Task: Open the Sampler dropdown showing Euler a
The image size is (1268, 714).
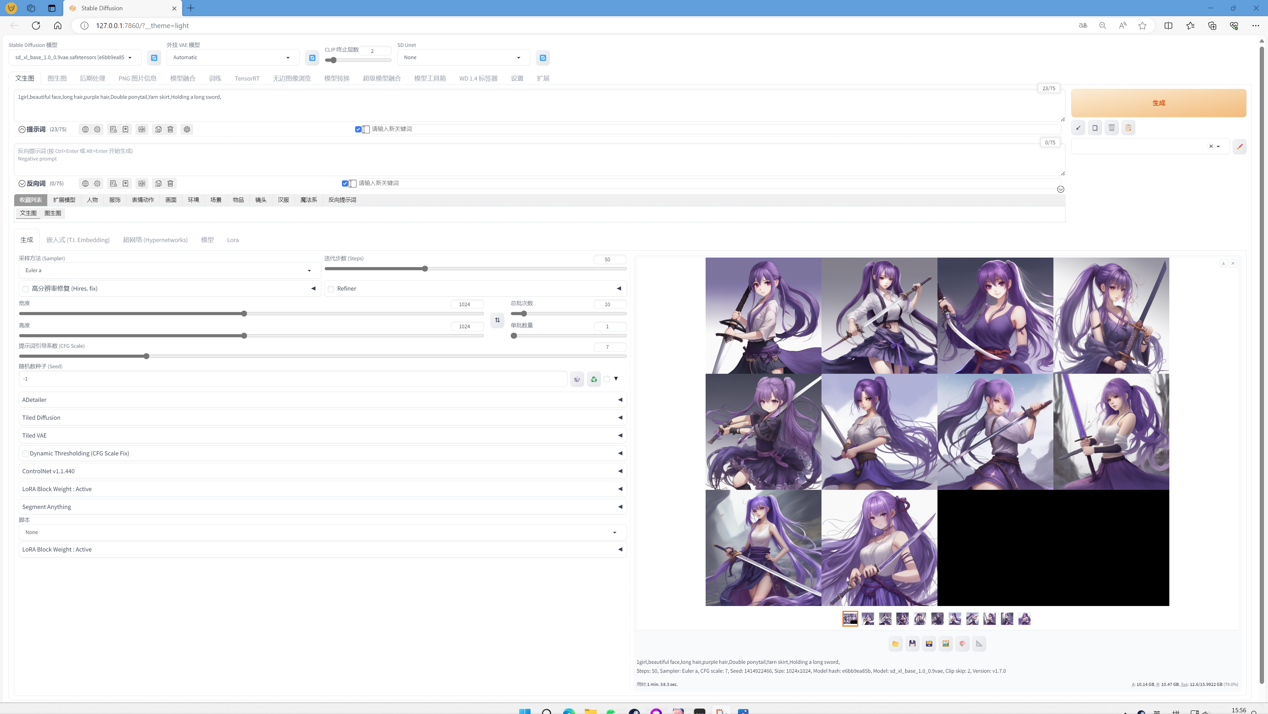Action: 167,270
